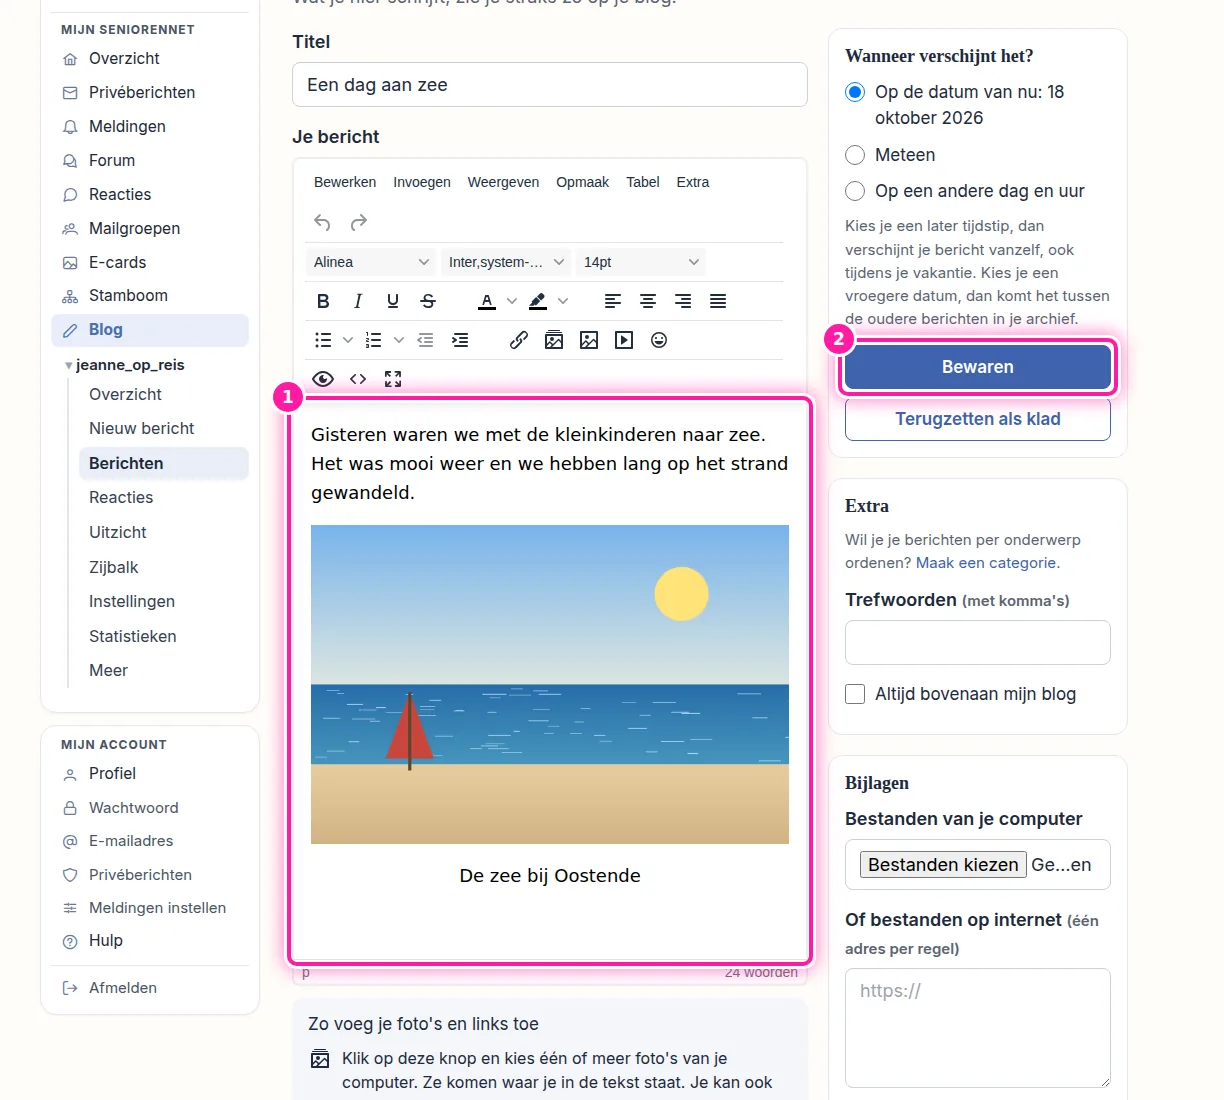The image size is (1224, 1100).
Task: Toggle bold formatting
Action: point(323,301)
